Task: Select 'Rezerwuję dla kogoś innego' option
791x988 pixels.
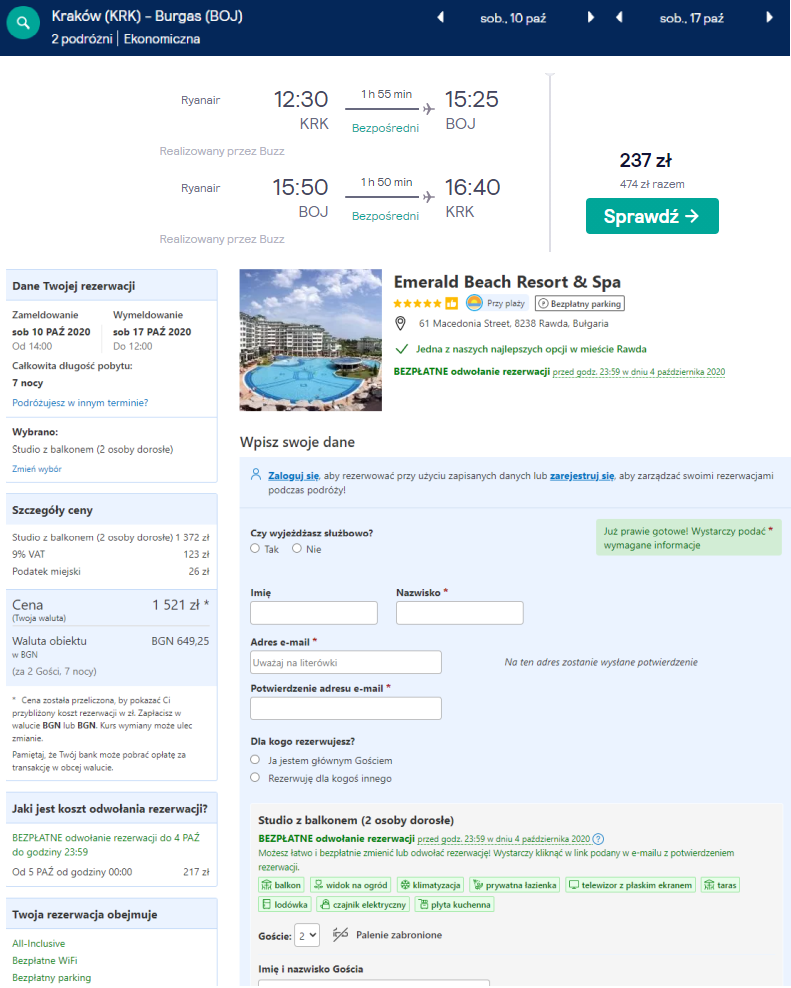Action: tap(256, 777)
